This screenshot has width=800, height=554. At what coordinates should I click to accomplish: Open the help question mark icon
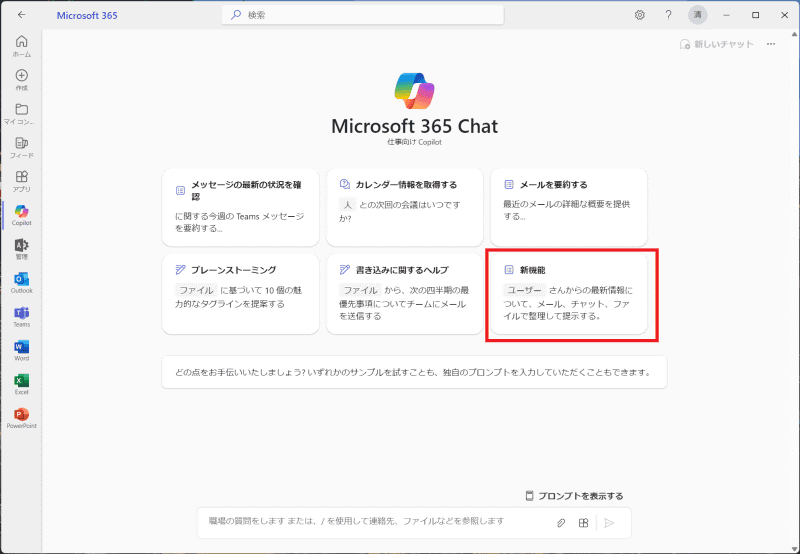point(668,15)
